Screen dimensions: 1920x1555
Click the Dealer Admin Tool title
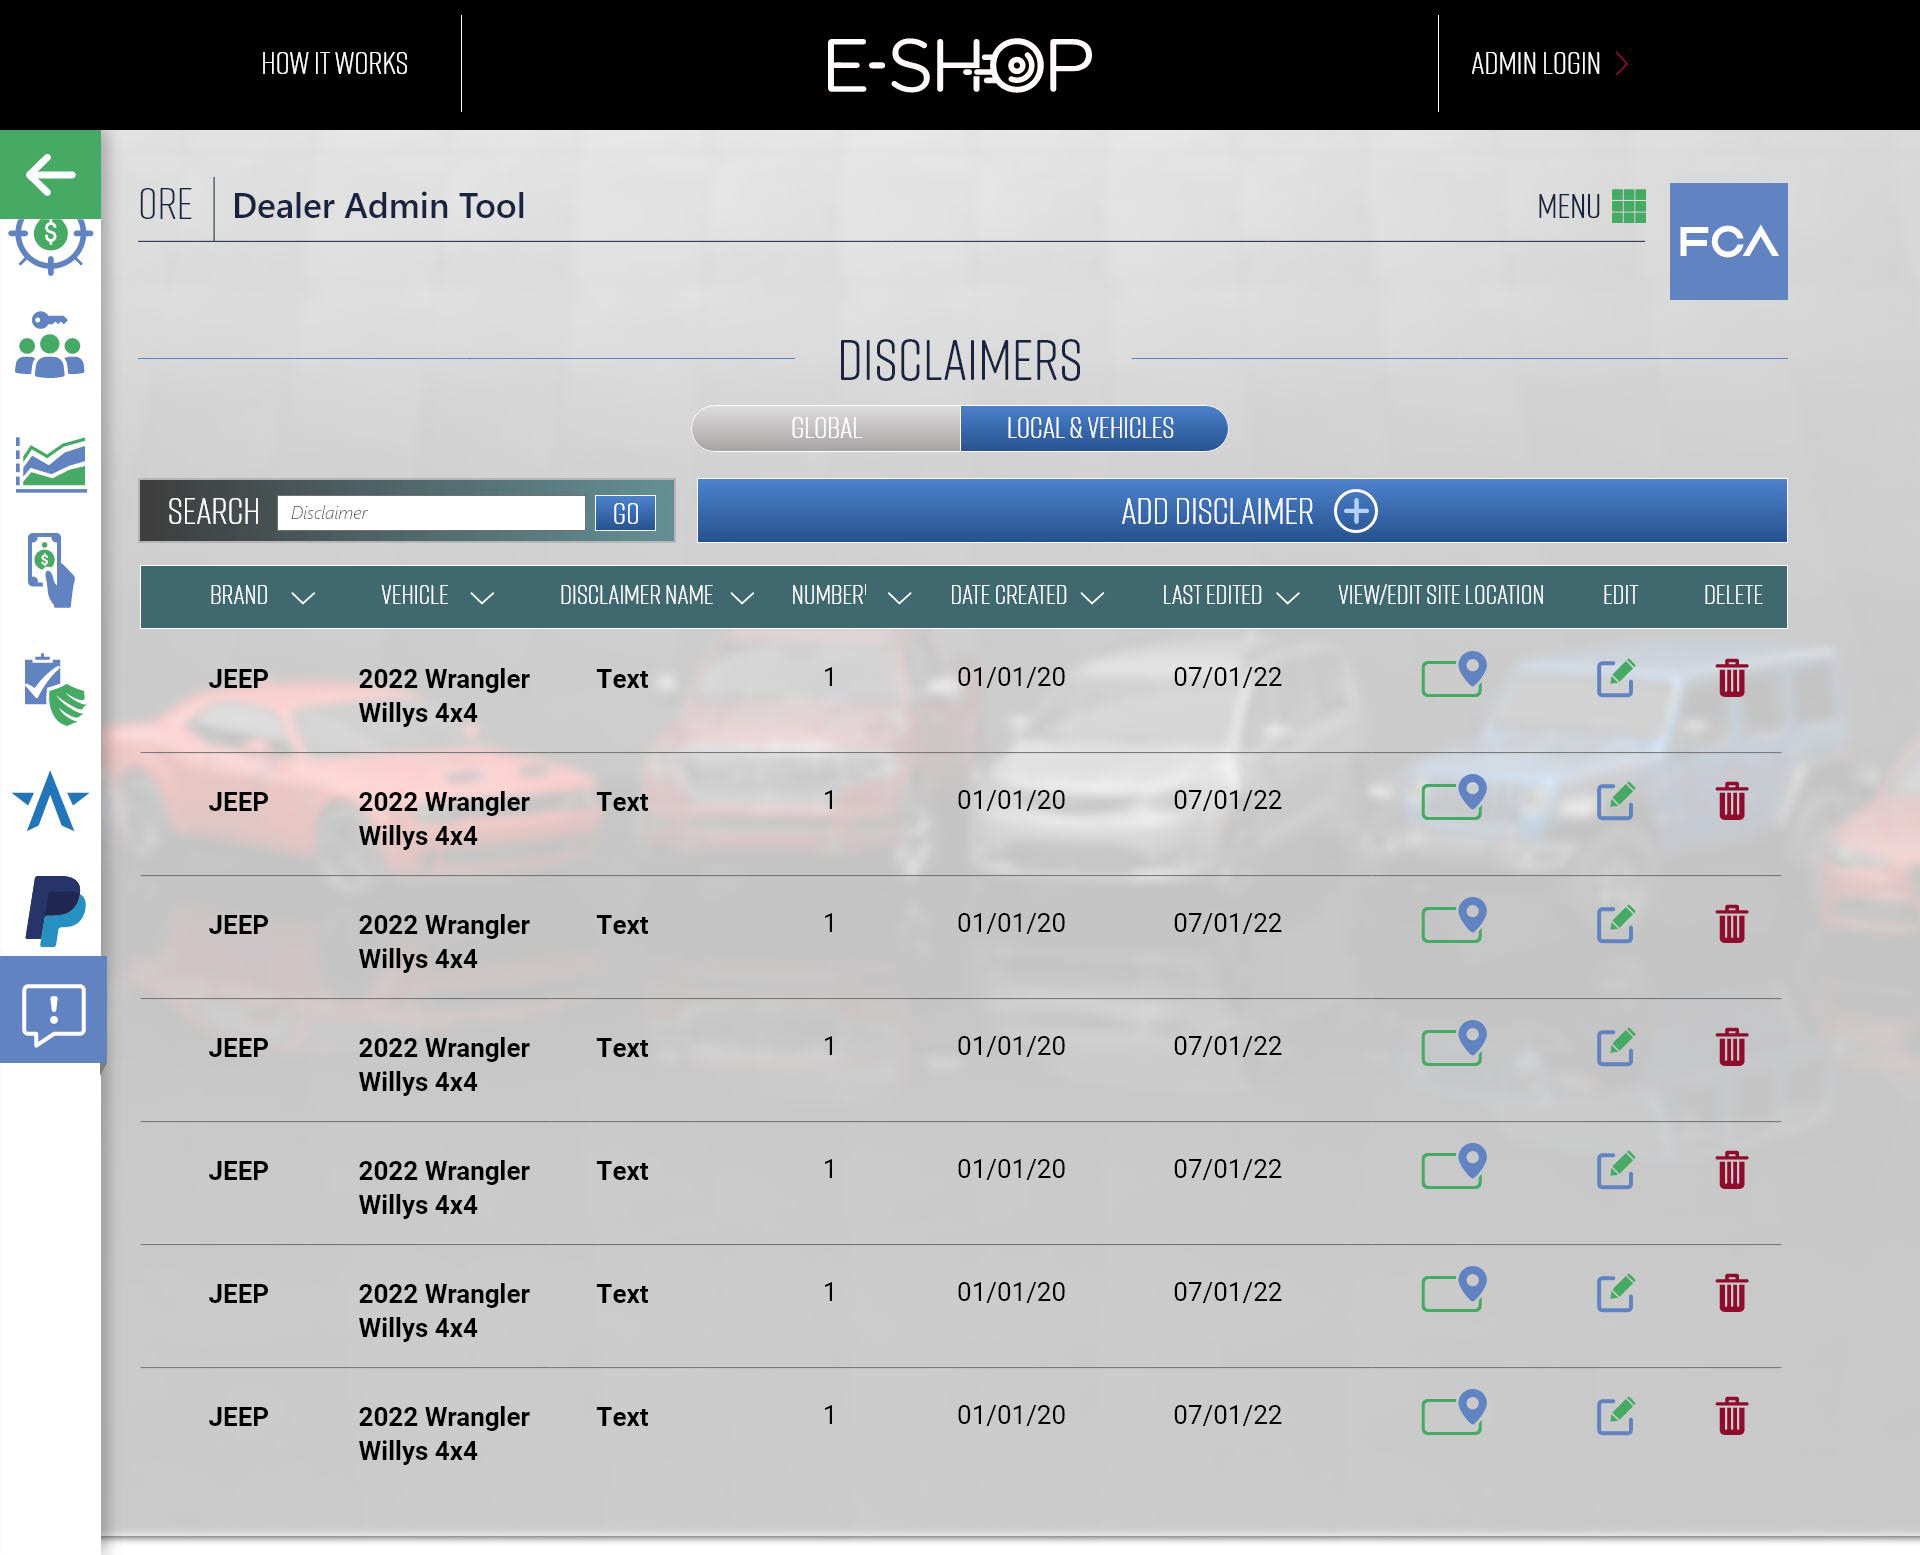(x=378, y=206)
